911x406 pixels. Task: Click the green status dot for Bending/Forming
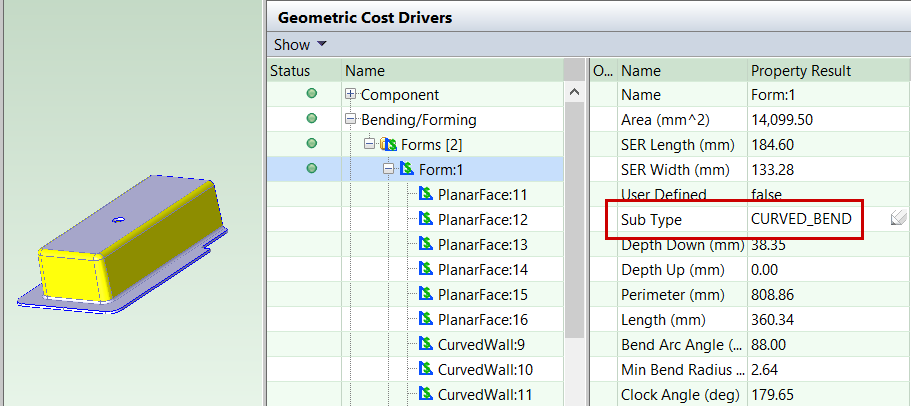pyautogui.click(x=311, y=119)
